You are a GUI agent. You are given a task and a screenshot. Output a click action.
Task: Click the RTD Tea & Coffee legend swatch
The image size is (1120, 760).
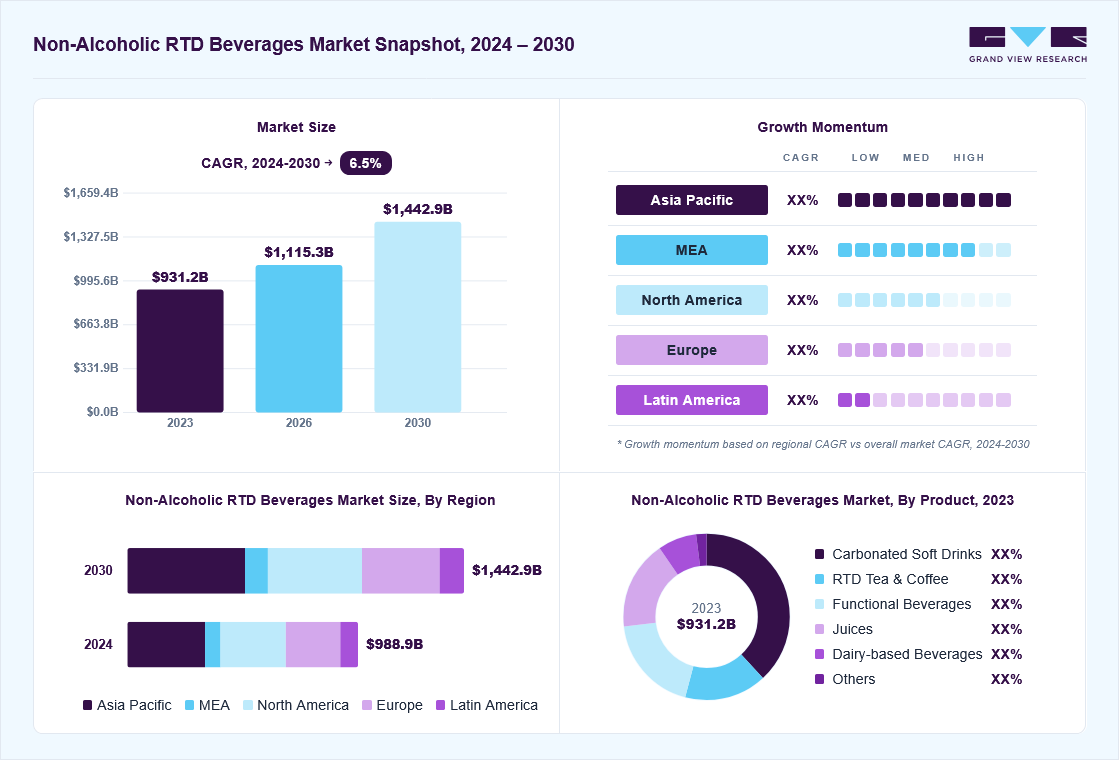819,579
